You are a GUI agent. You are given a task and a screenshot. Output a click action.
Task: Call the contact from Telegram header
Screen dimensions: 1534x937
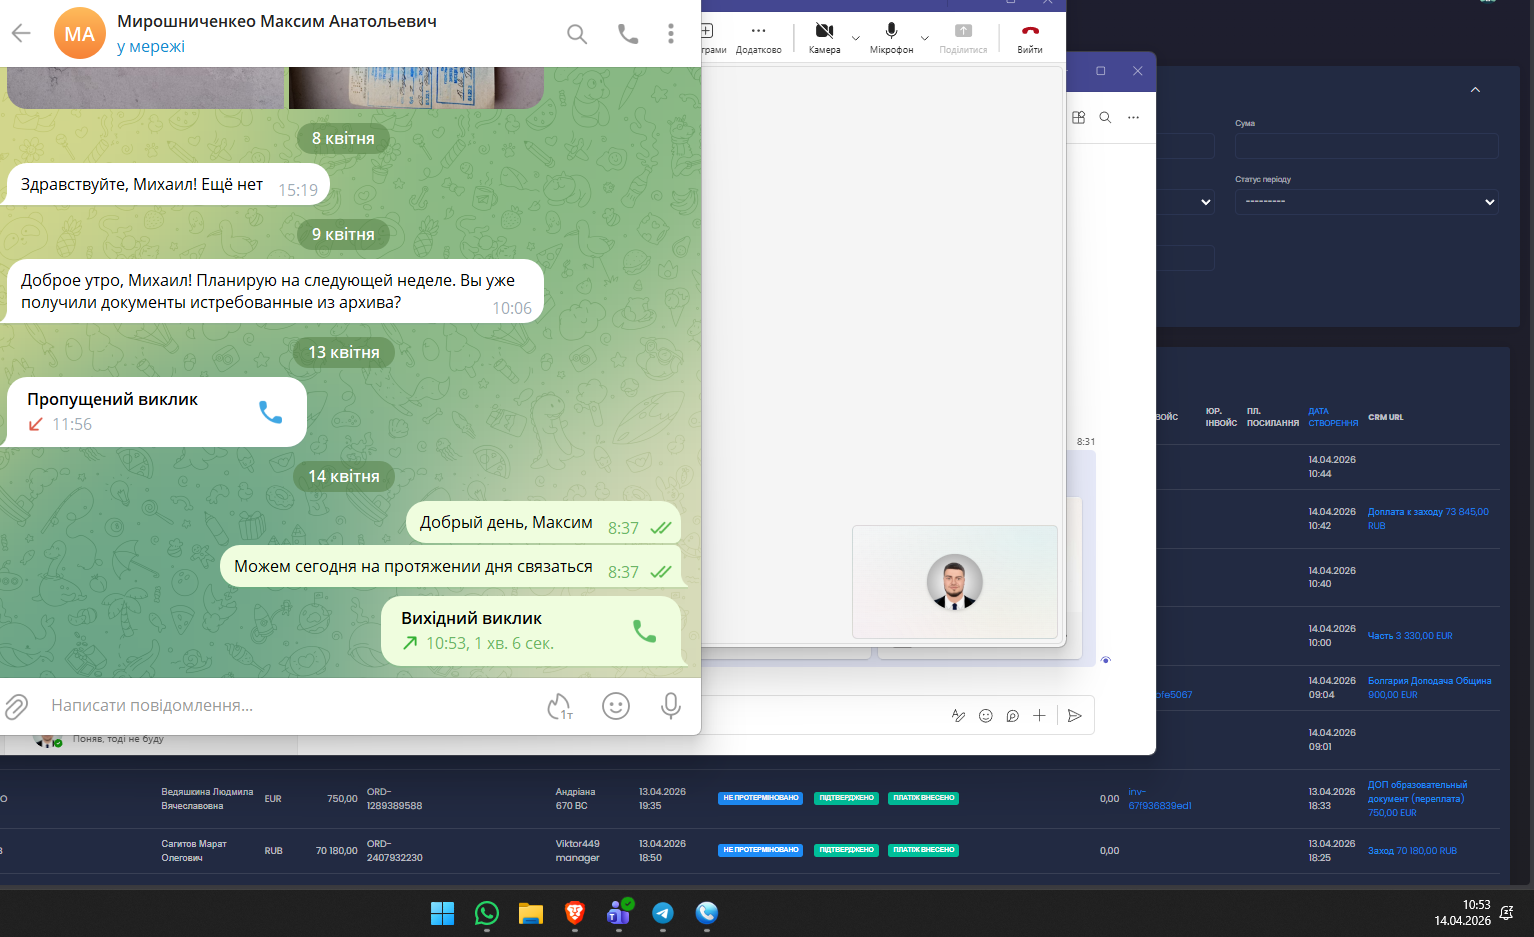tap(628, 34)
